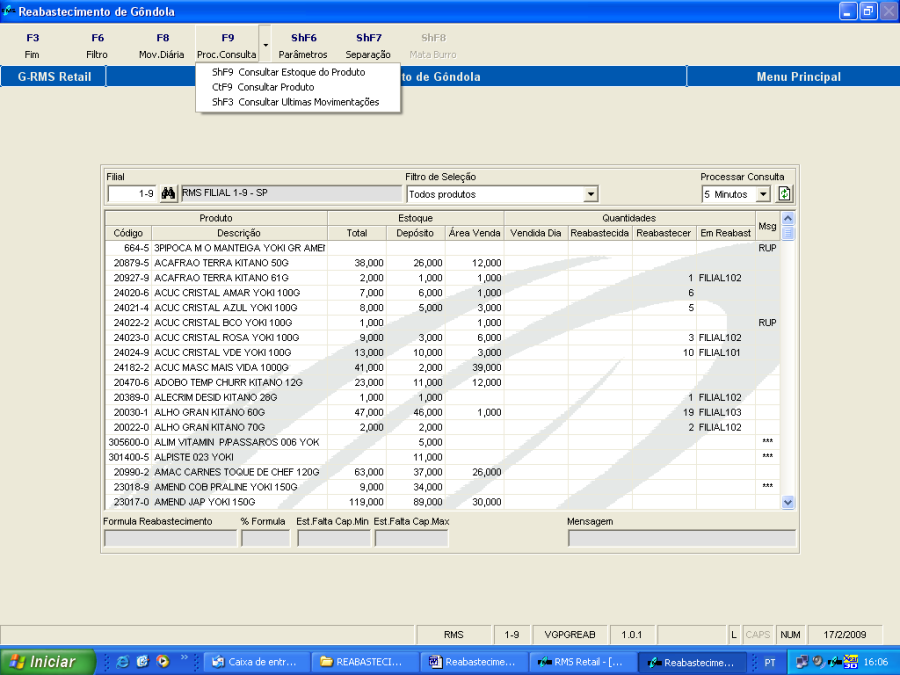Expand the quick launch chevron on taskbar
The height and width of the screenshot is (675, 900).
point(184,658)
